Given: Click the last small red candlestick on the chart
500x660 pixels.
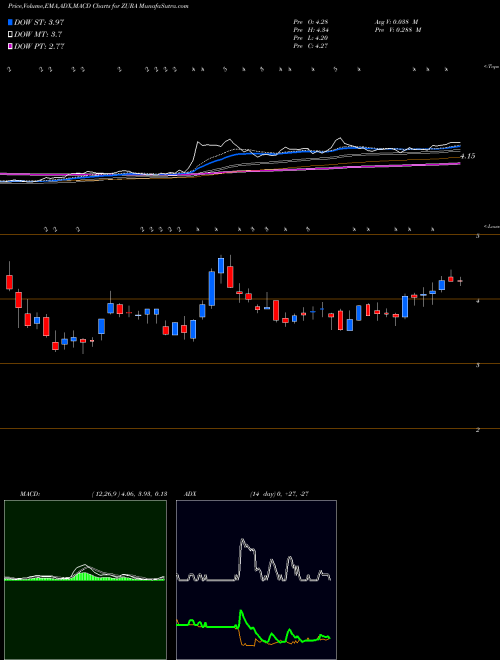Looking at the screenshot, I should (460, 281).
